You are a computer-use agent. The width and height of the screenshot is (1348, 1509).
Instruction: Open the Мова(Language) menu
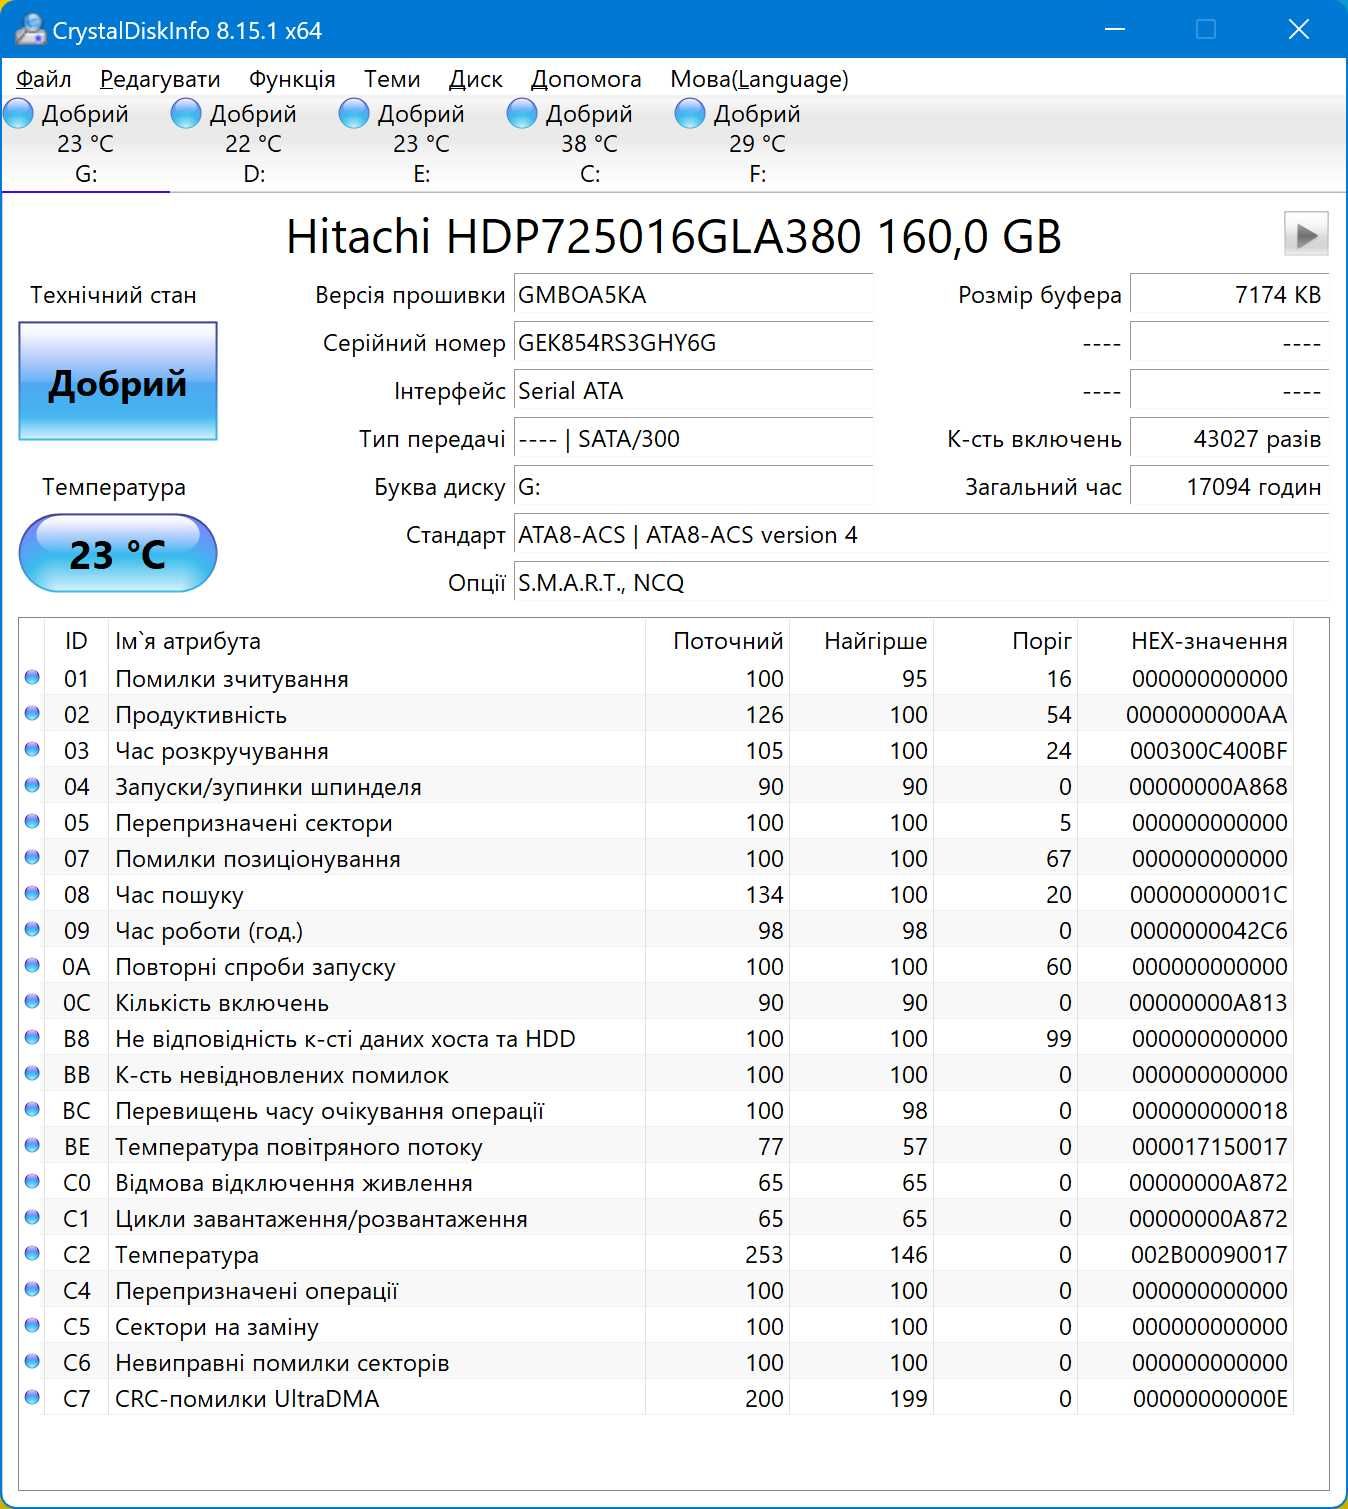click(759, 79)
